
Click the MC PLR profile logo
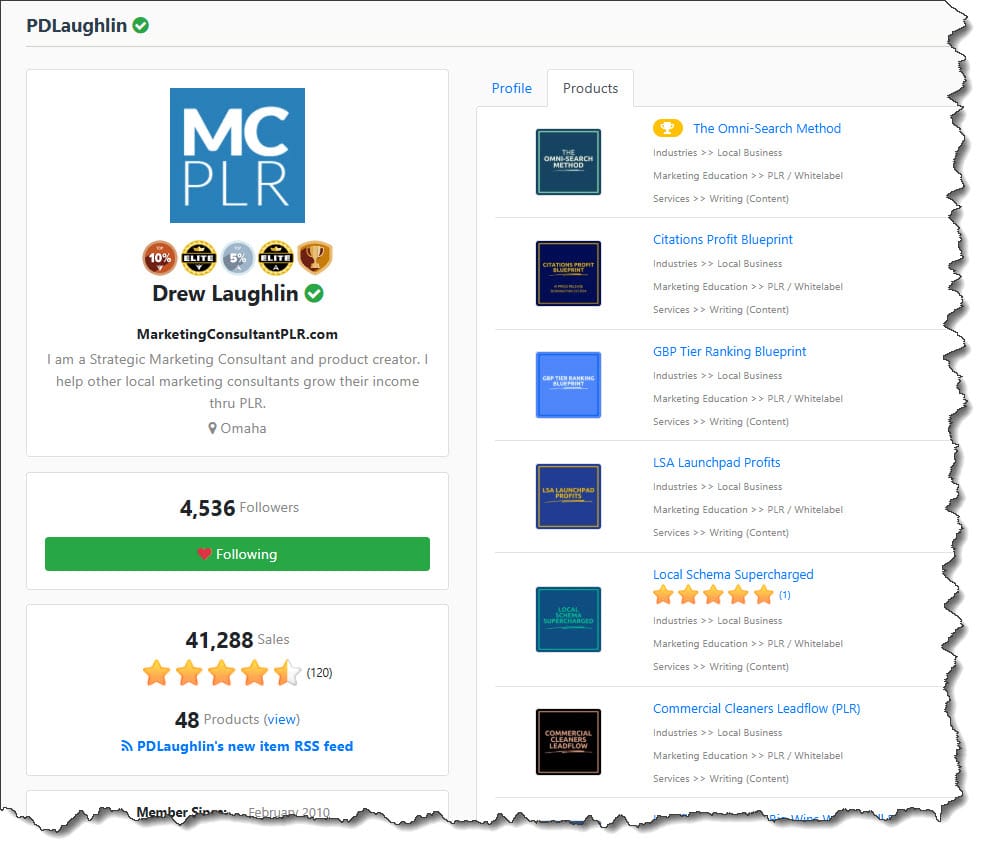[x=237, y=155]
